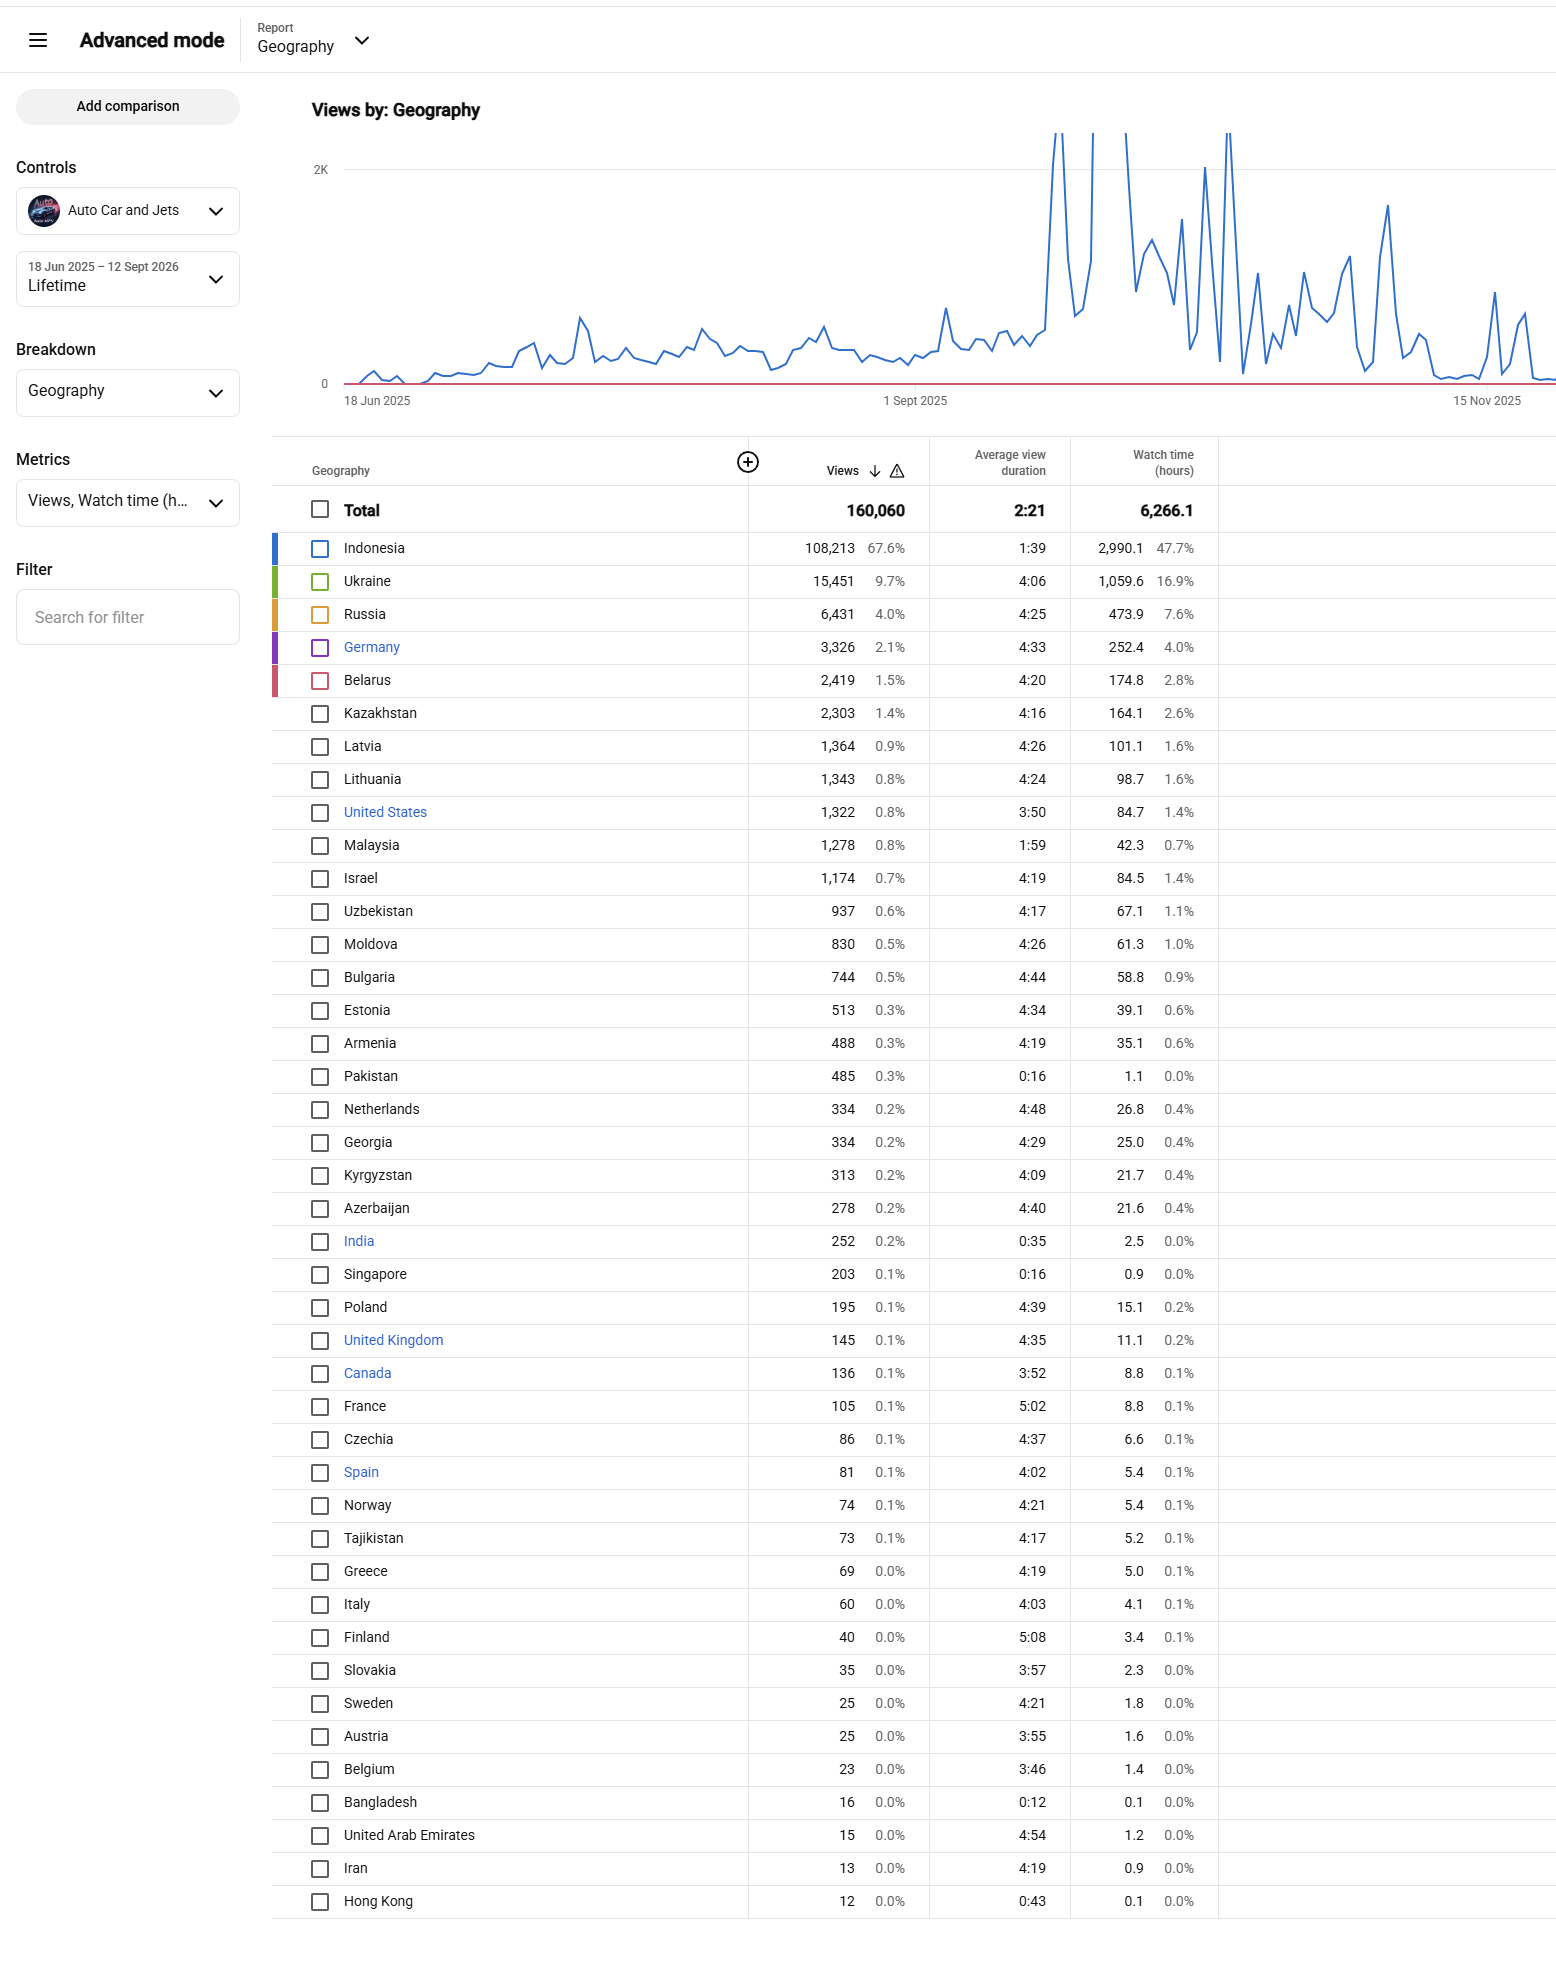The height and width of the screenshot is (1965, 1556).
Task: Select the Latvia row checkbox
Action: tap(320, 747)
